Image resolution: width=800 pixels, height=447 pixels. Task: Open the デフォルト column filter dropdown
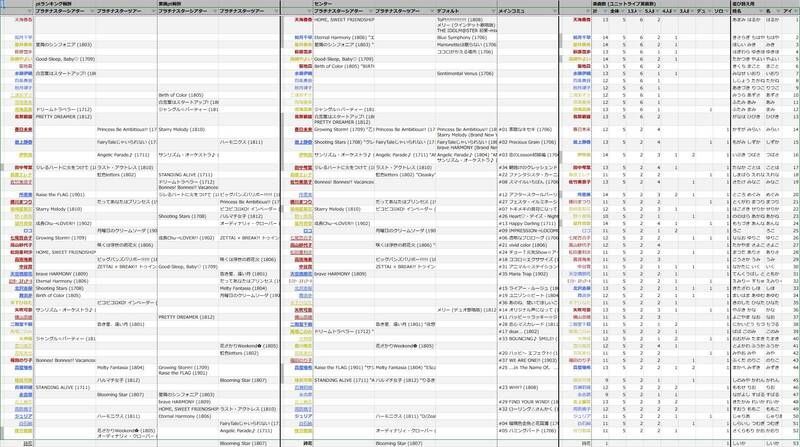click(493, 11)
